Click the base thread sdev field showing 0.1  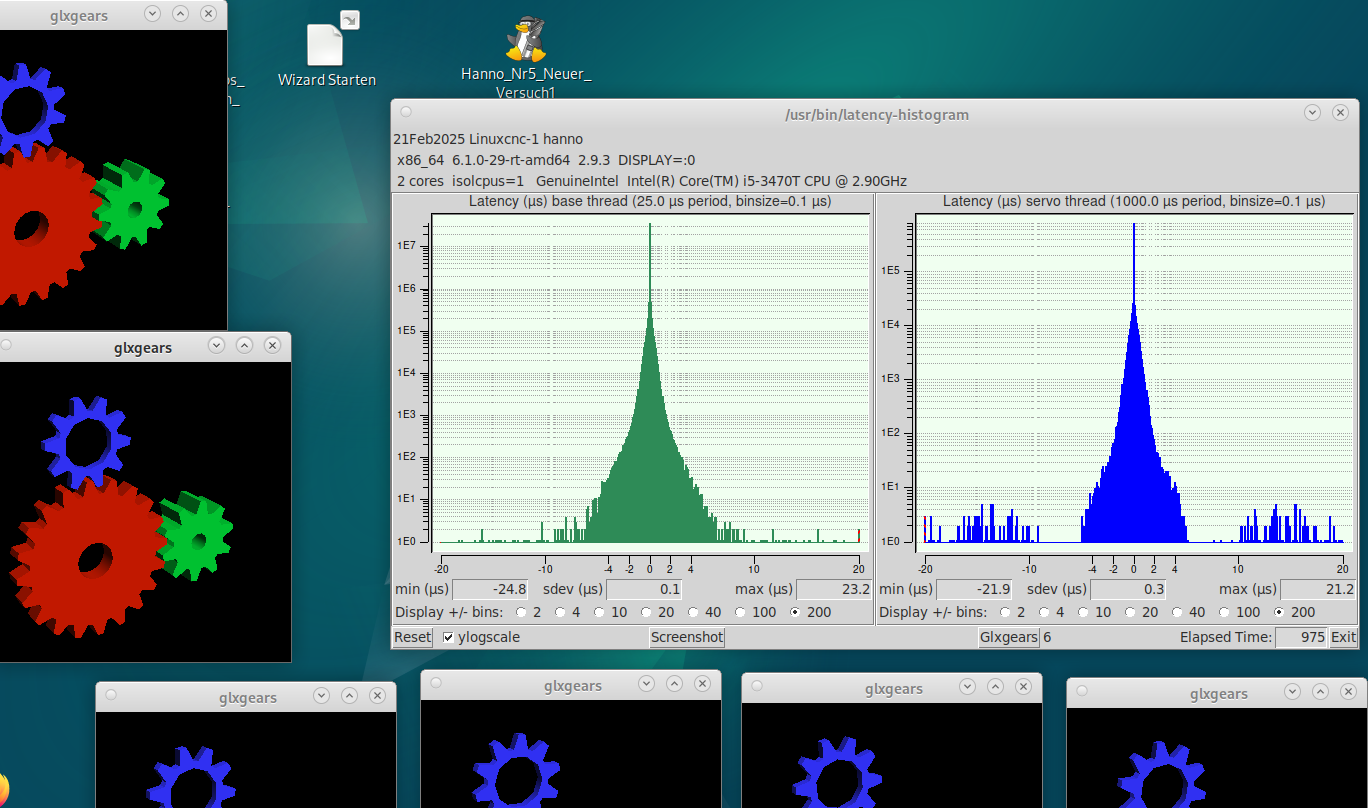point(644,590)
